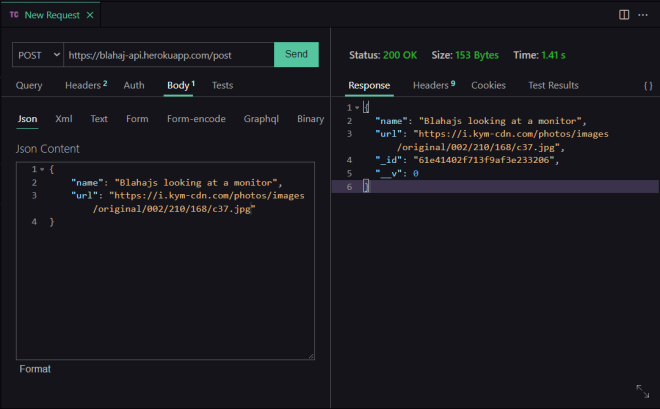Viewport: 660px width, 409px height.
Task: Click the Send button
Action: pos(296,54)
